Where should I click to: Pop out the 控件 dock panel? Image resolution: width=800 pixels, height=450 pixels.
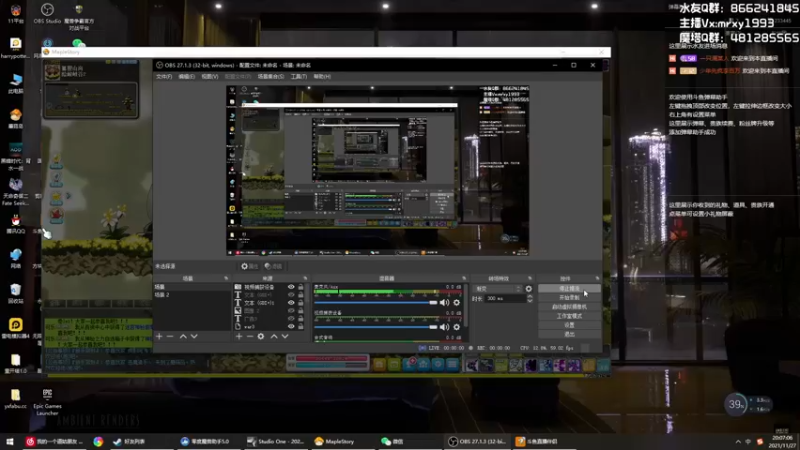(597, 279)
